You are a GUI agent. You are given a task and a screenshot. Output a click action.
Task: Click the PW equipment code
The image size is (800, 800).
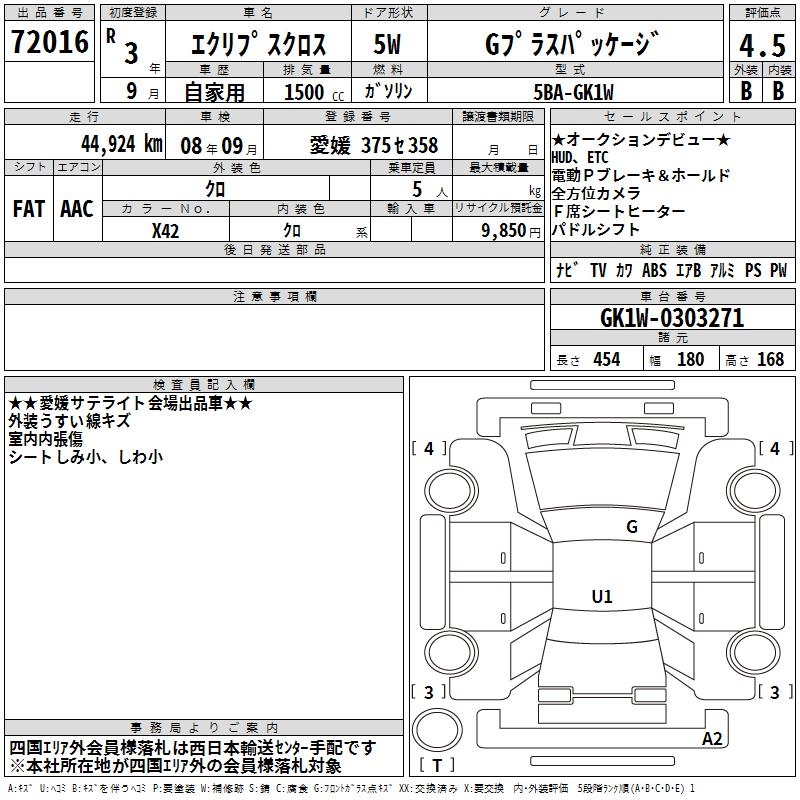[x=779, y=270]
